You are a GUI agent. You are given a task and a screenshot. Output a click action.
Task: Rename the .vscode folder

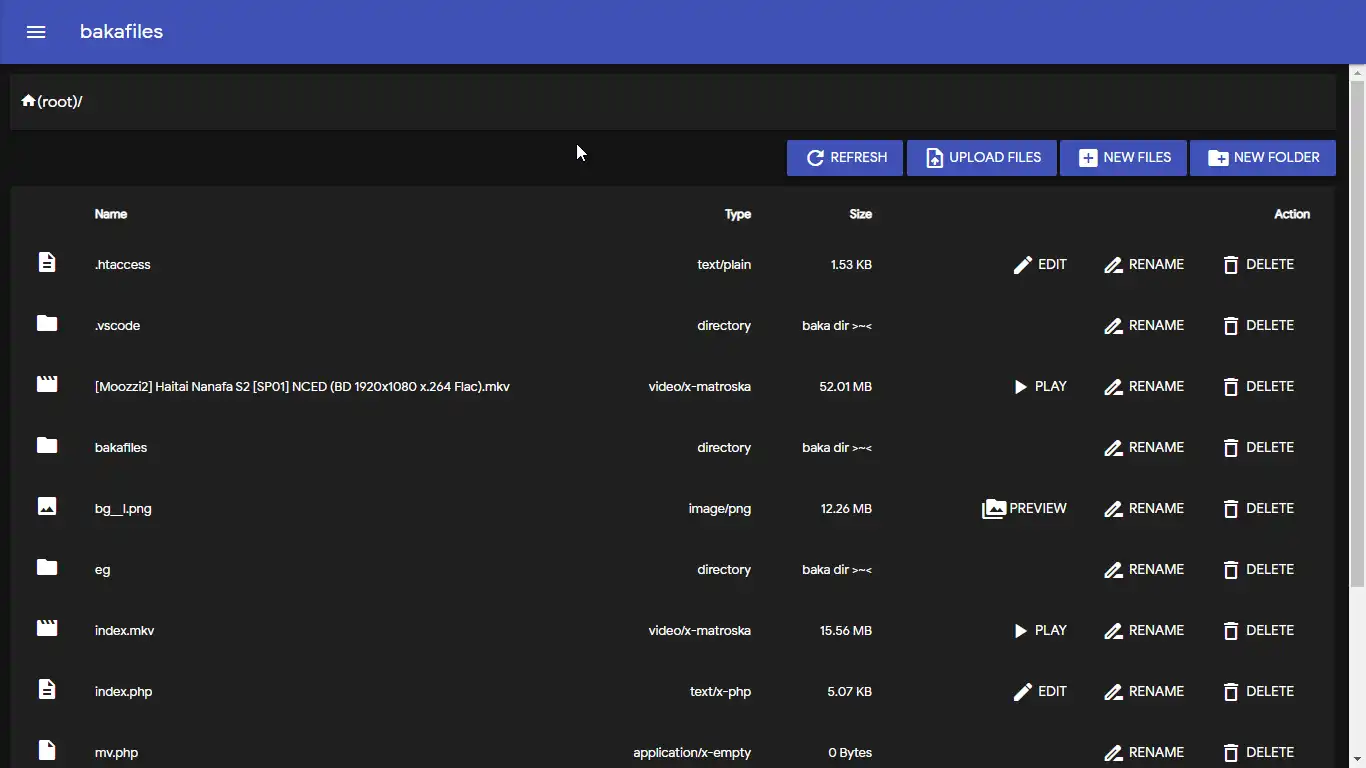(1144, 326)
